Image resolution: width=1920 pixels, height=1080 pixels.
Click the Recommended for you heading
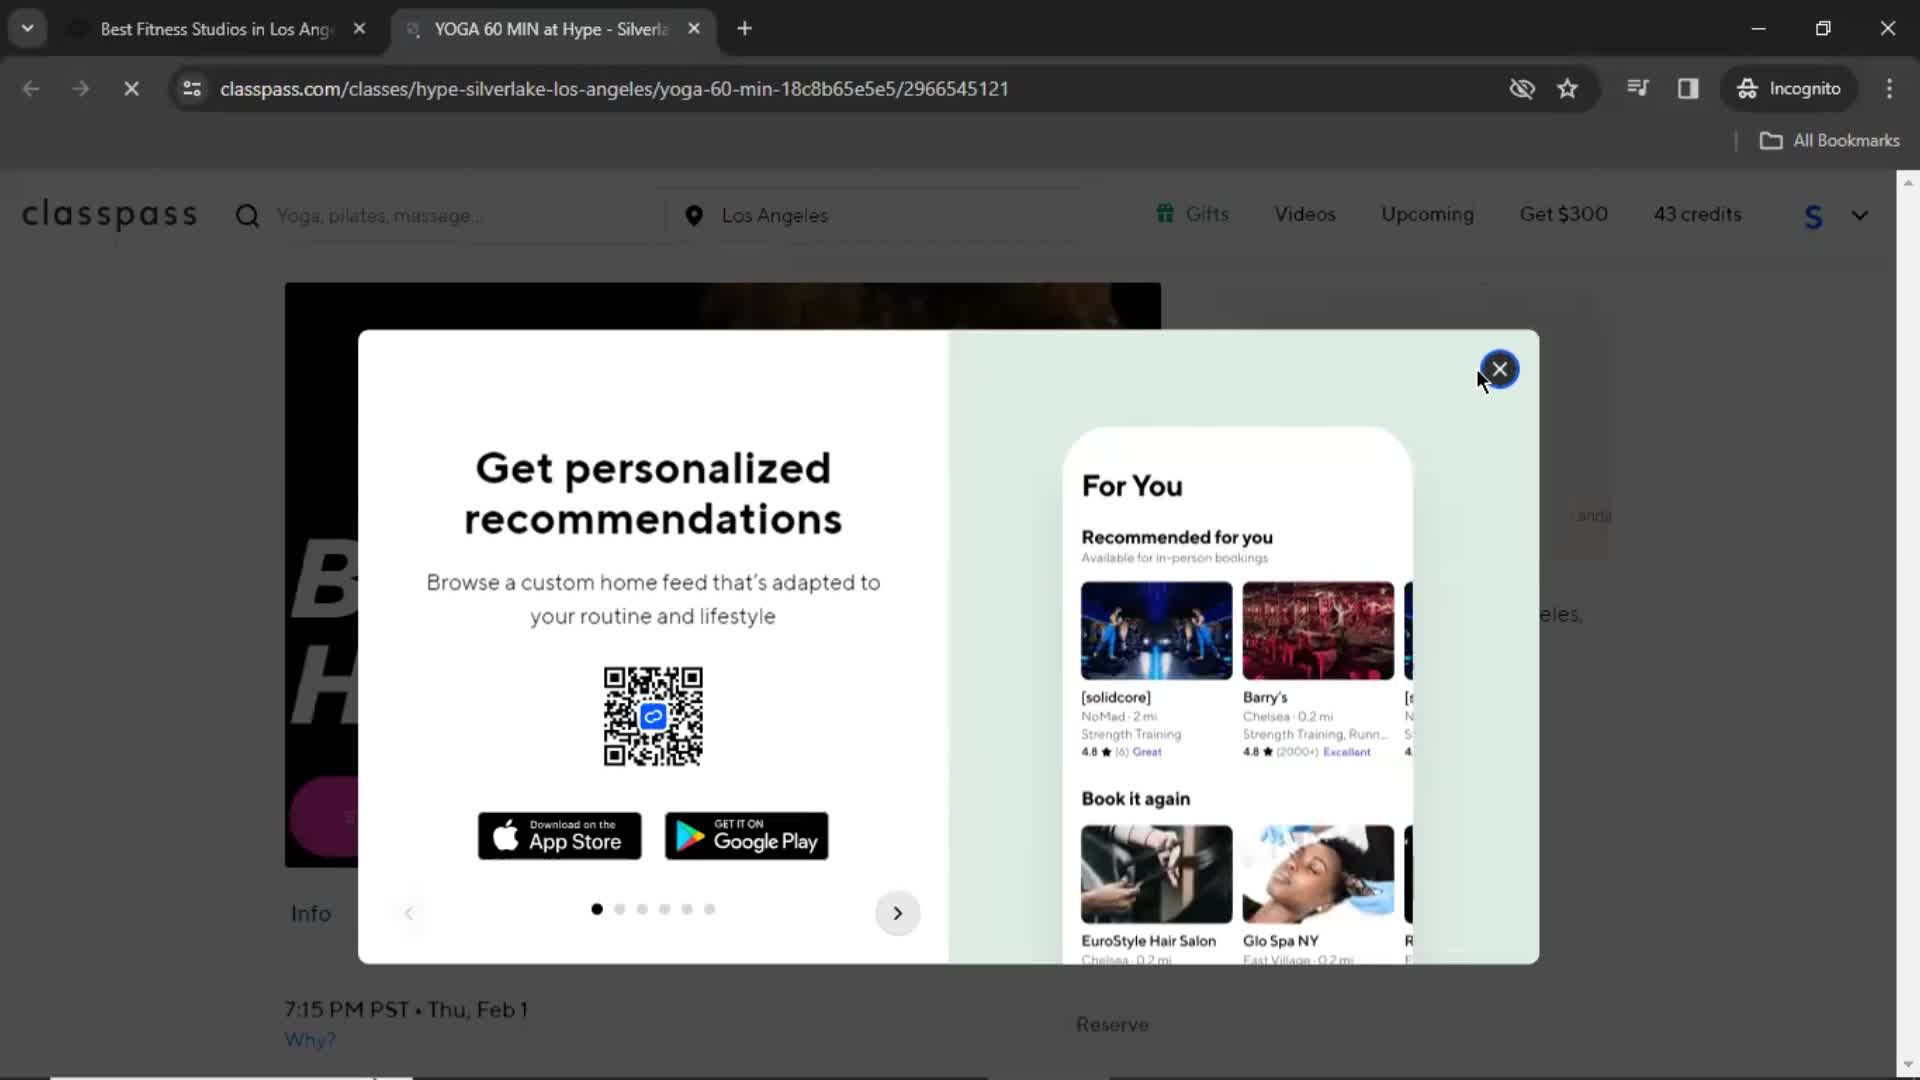point(1177,538)
